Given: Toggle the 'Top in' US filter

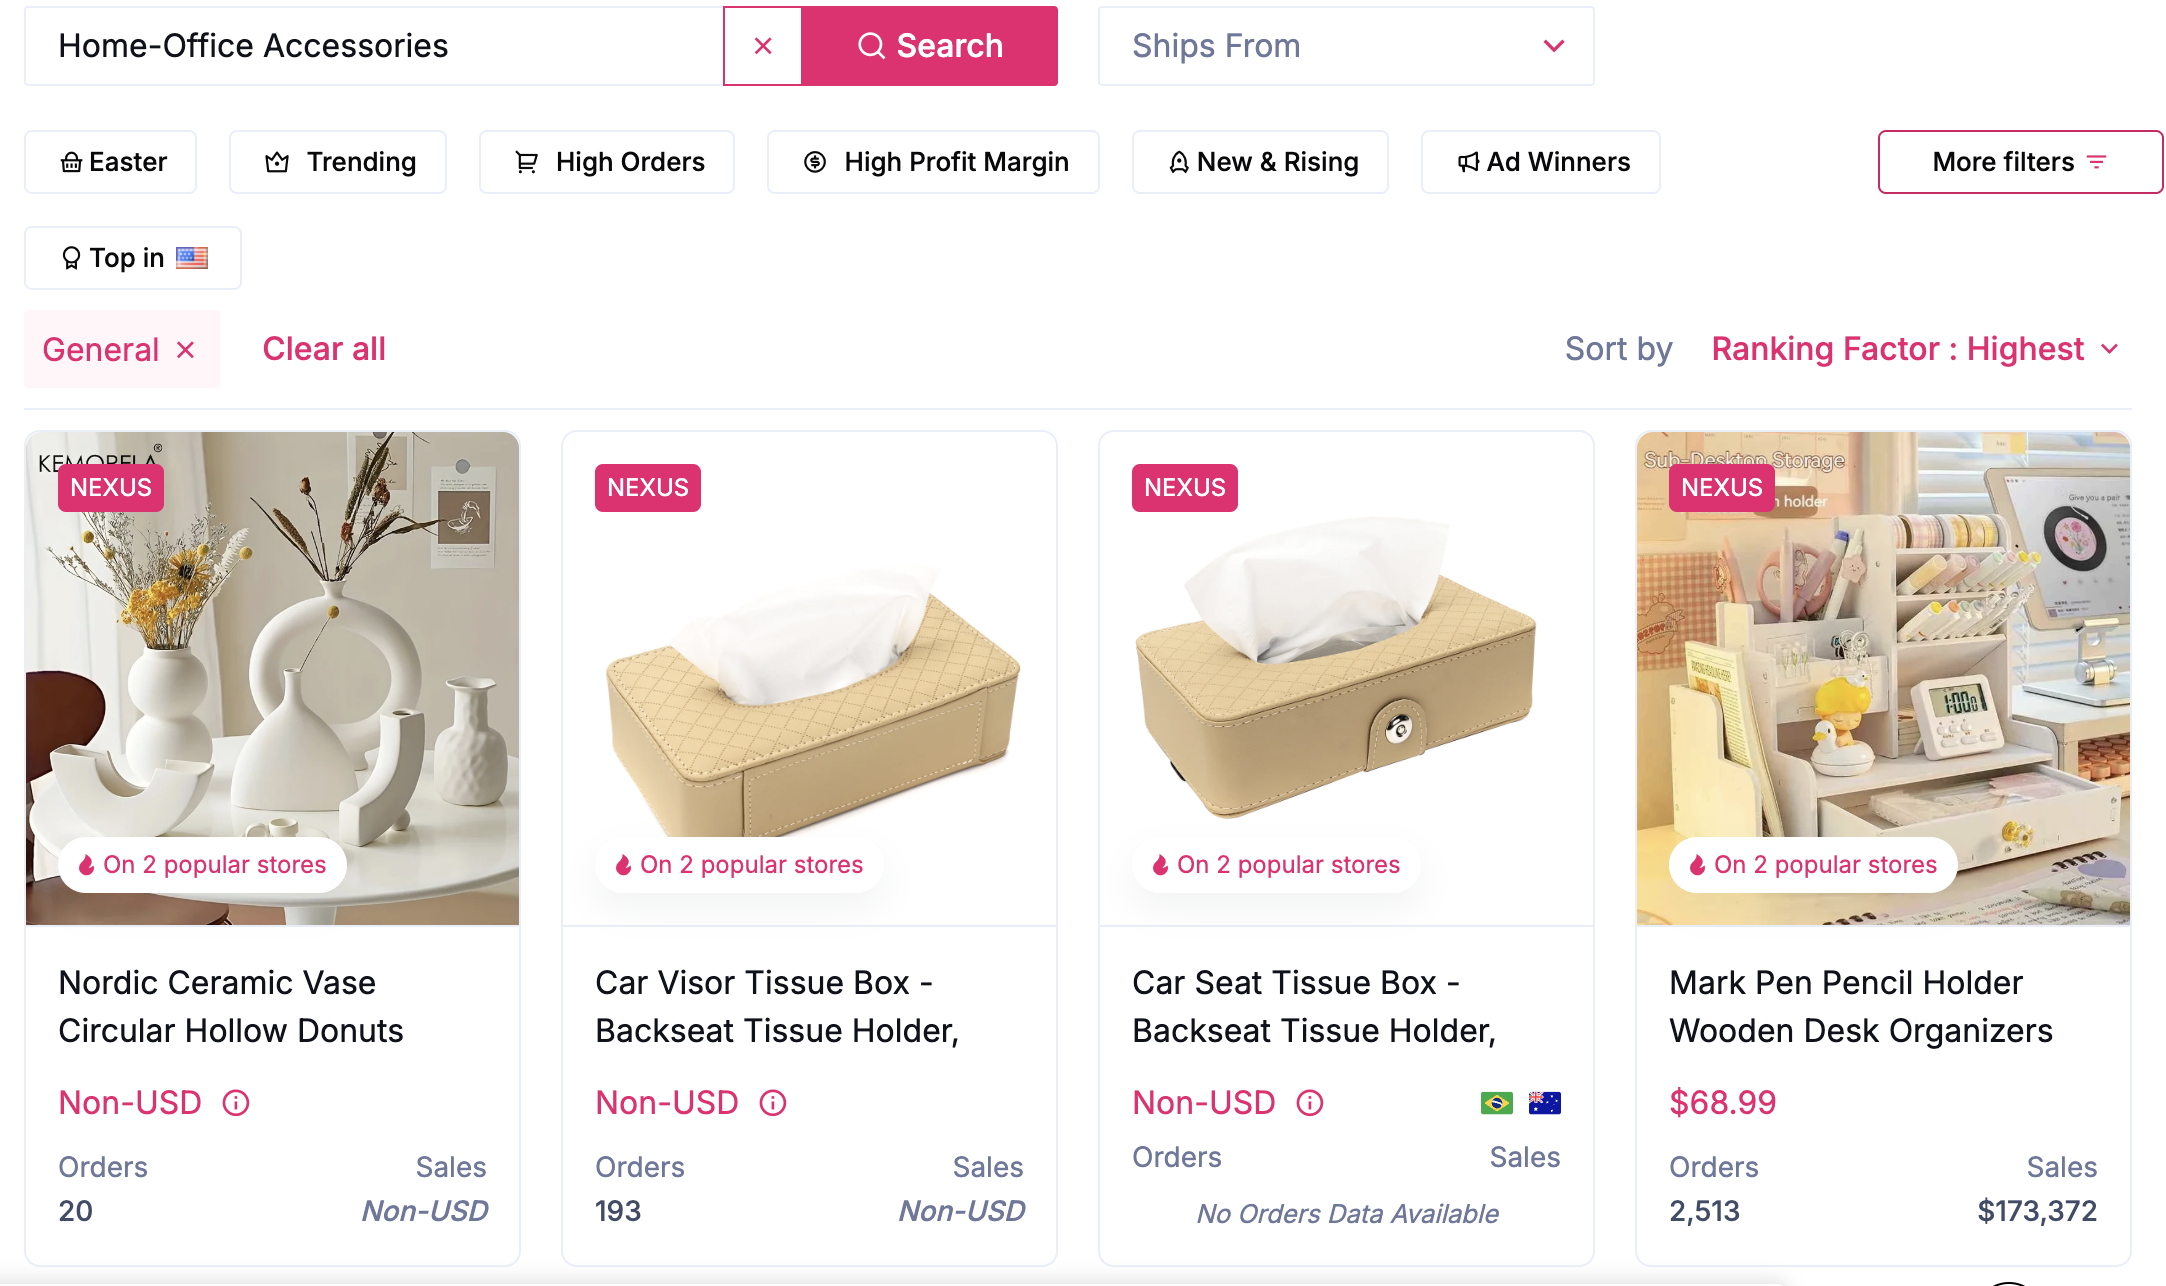Looking at the screenshot, I should pos(131,257).
